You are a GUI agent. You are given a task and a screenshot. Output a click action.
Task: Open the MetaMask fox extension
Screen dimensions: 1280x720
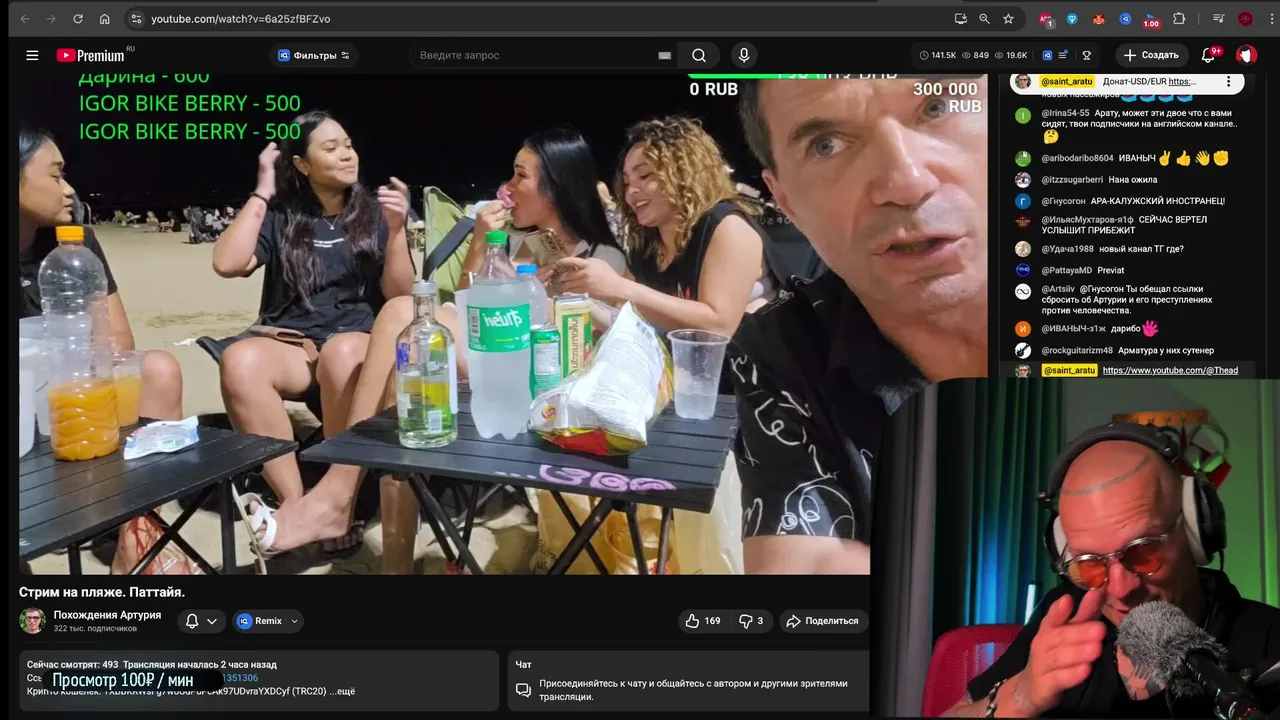[1099, 18]
